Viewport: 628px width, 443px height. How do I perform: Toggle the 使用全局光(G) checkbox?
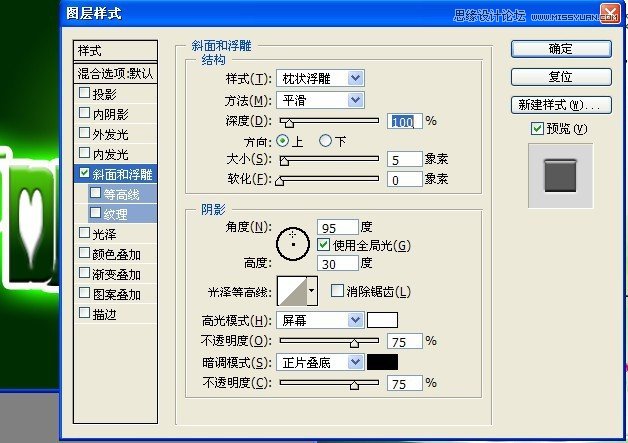click(x=323, y=245)
